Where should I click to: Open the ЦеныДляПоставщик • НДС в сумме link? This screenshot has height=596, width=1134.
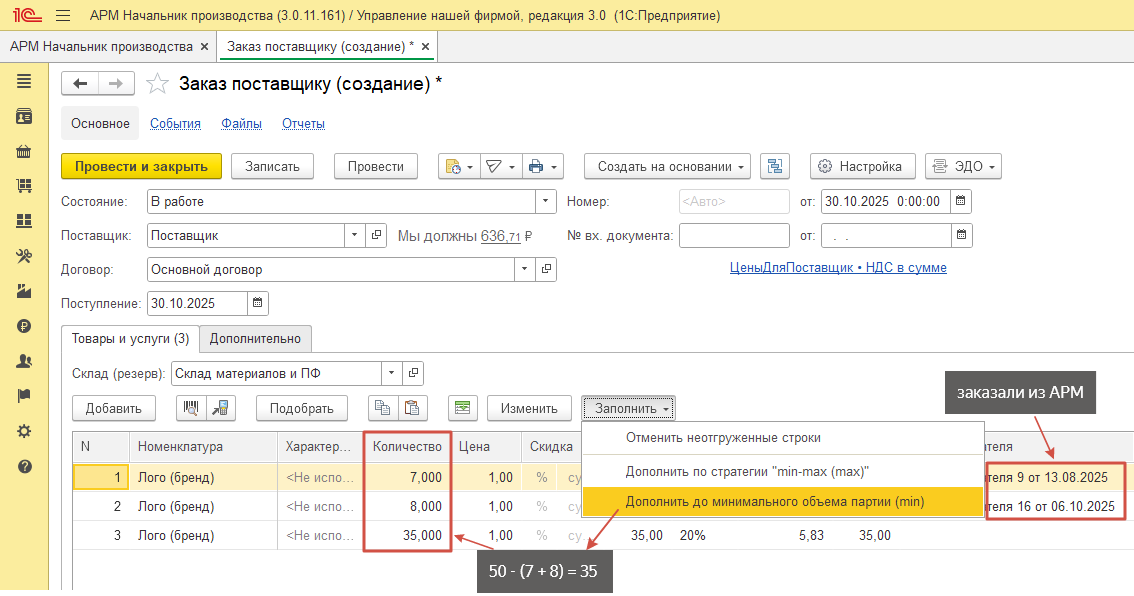(838, 268)
